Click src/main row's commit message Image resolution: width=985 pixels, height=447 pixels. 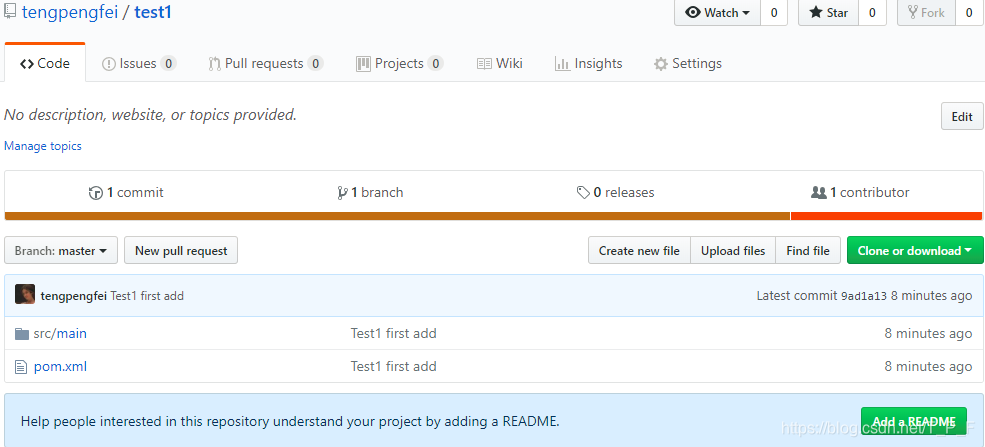click(393, 333)
